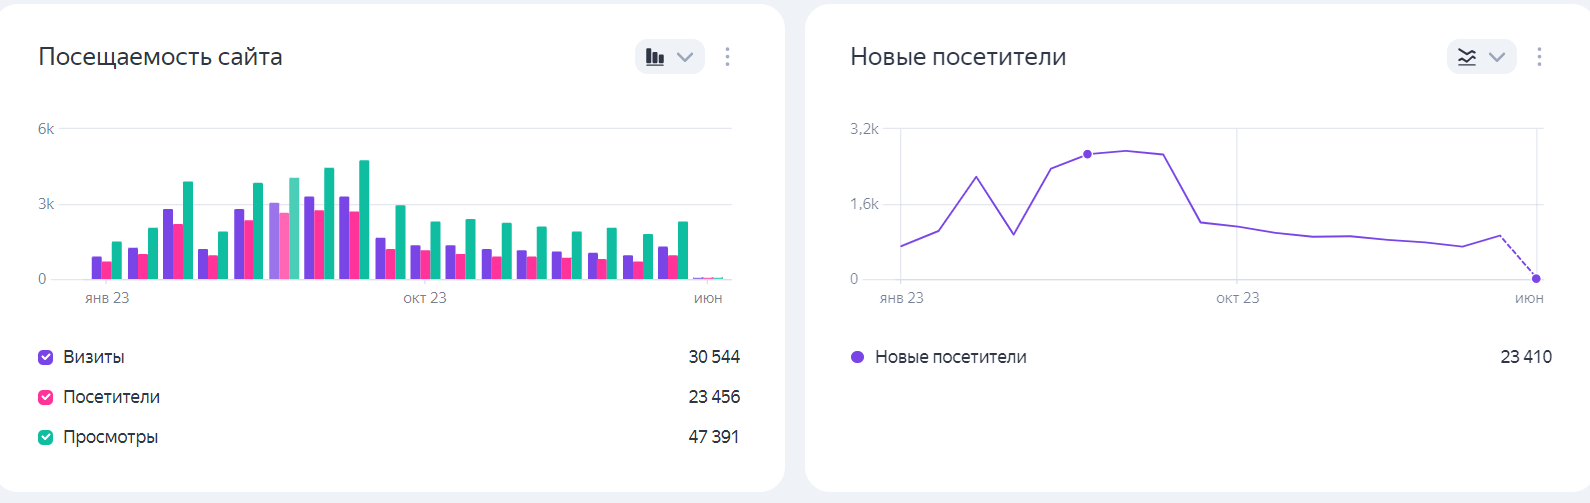The width and height of the screenshot is (1590, 503).
Task: Open the Новые посетители widget title
Action: pos(957,57)
